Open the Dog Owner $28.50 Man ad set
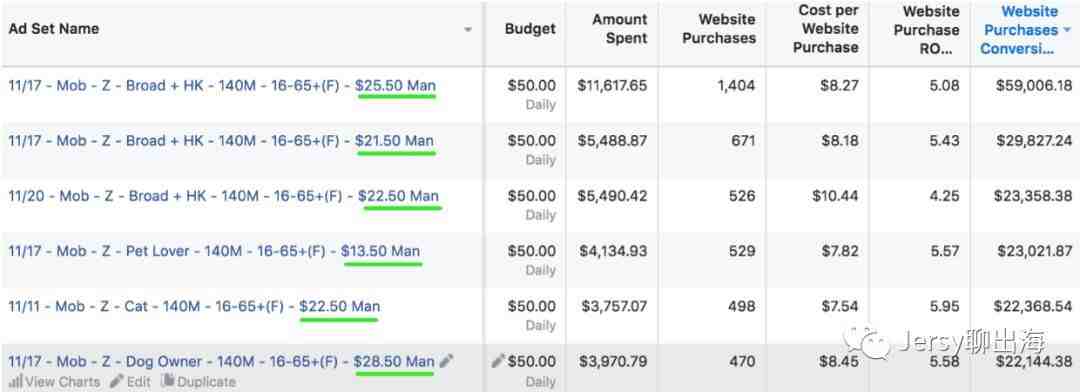The height and width of the screenshot is (392, 1080). pyautogui.click(x=222, y=362)
